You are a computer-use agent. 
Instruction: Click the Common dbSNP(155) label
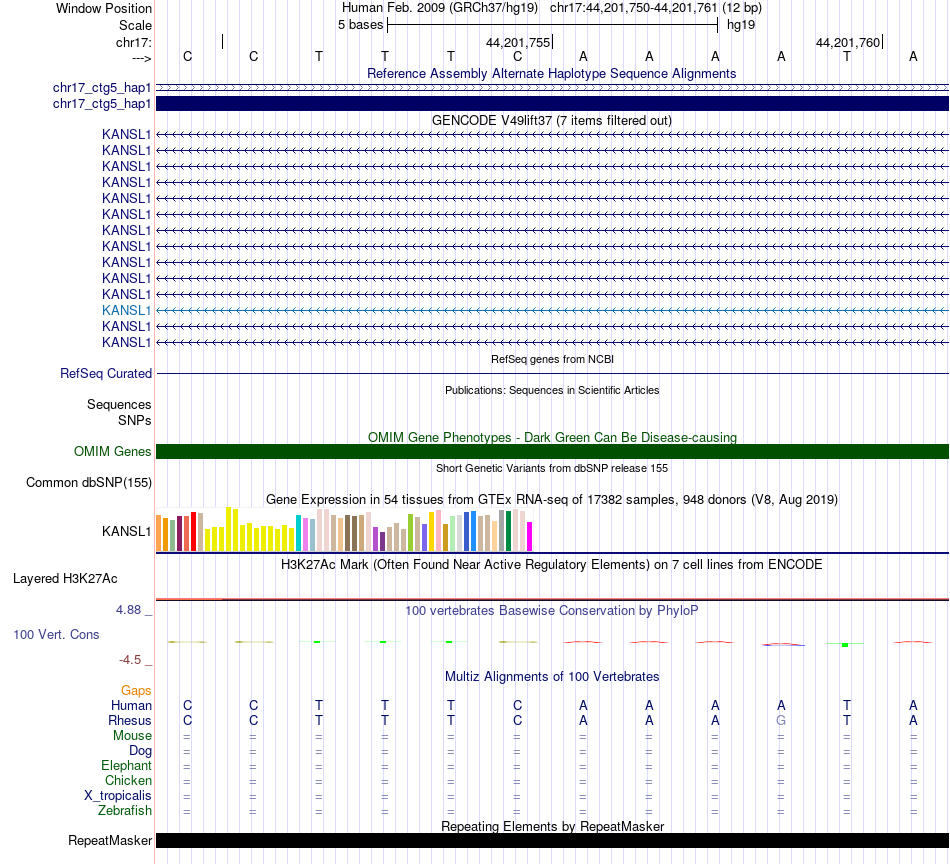(88, 482)
